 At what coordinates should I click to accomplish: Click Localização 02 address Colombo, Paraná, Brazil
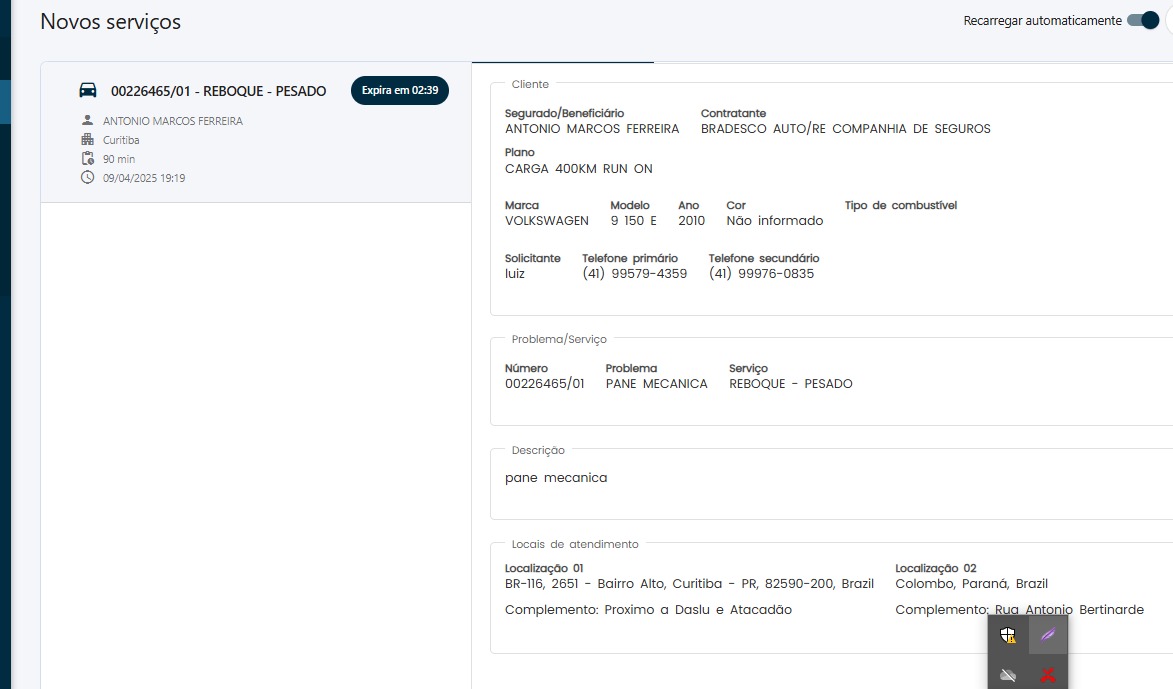(971, 584)
